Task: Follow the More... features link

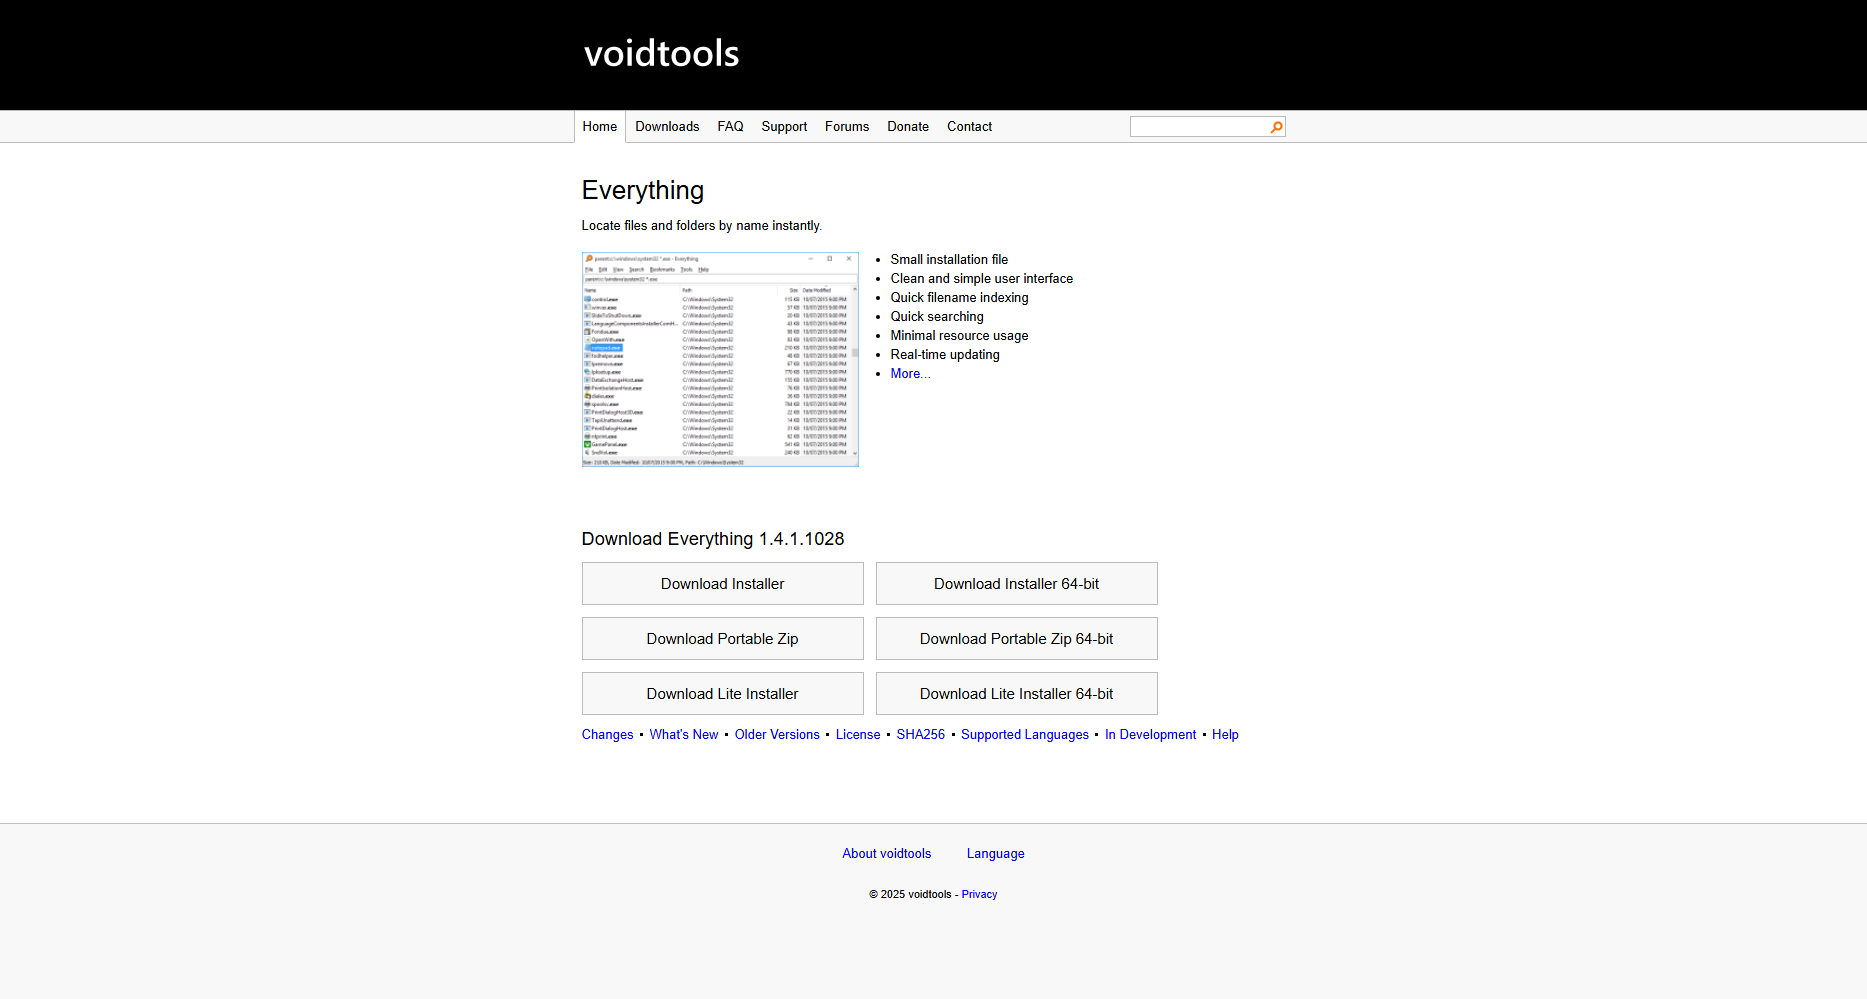Action: [x=910, y=374]
